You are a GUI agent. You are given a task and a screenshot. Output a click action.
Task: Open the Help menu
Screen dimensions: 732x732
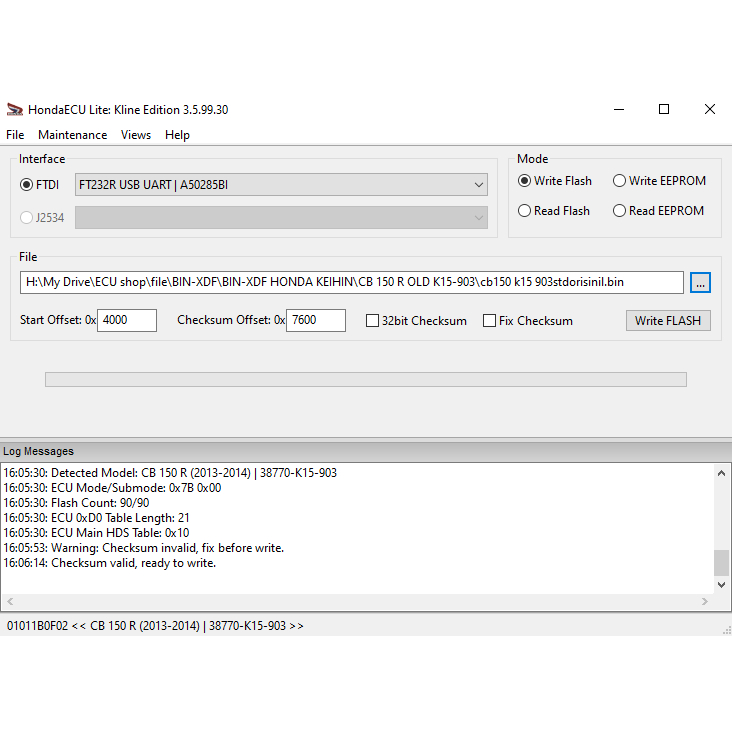click(177, 135)
